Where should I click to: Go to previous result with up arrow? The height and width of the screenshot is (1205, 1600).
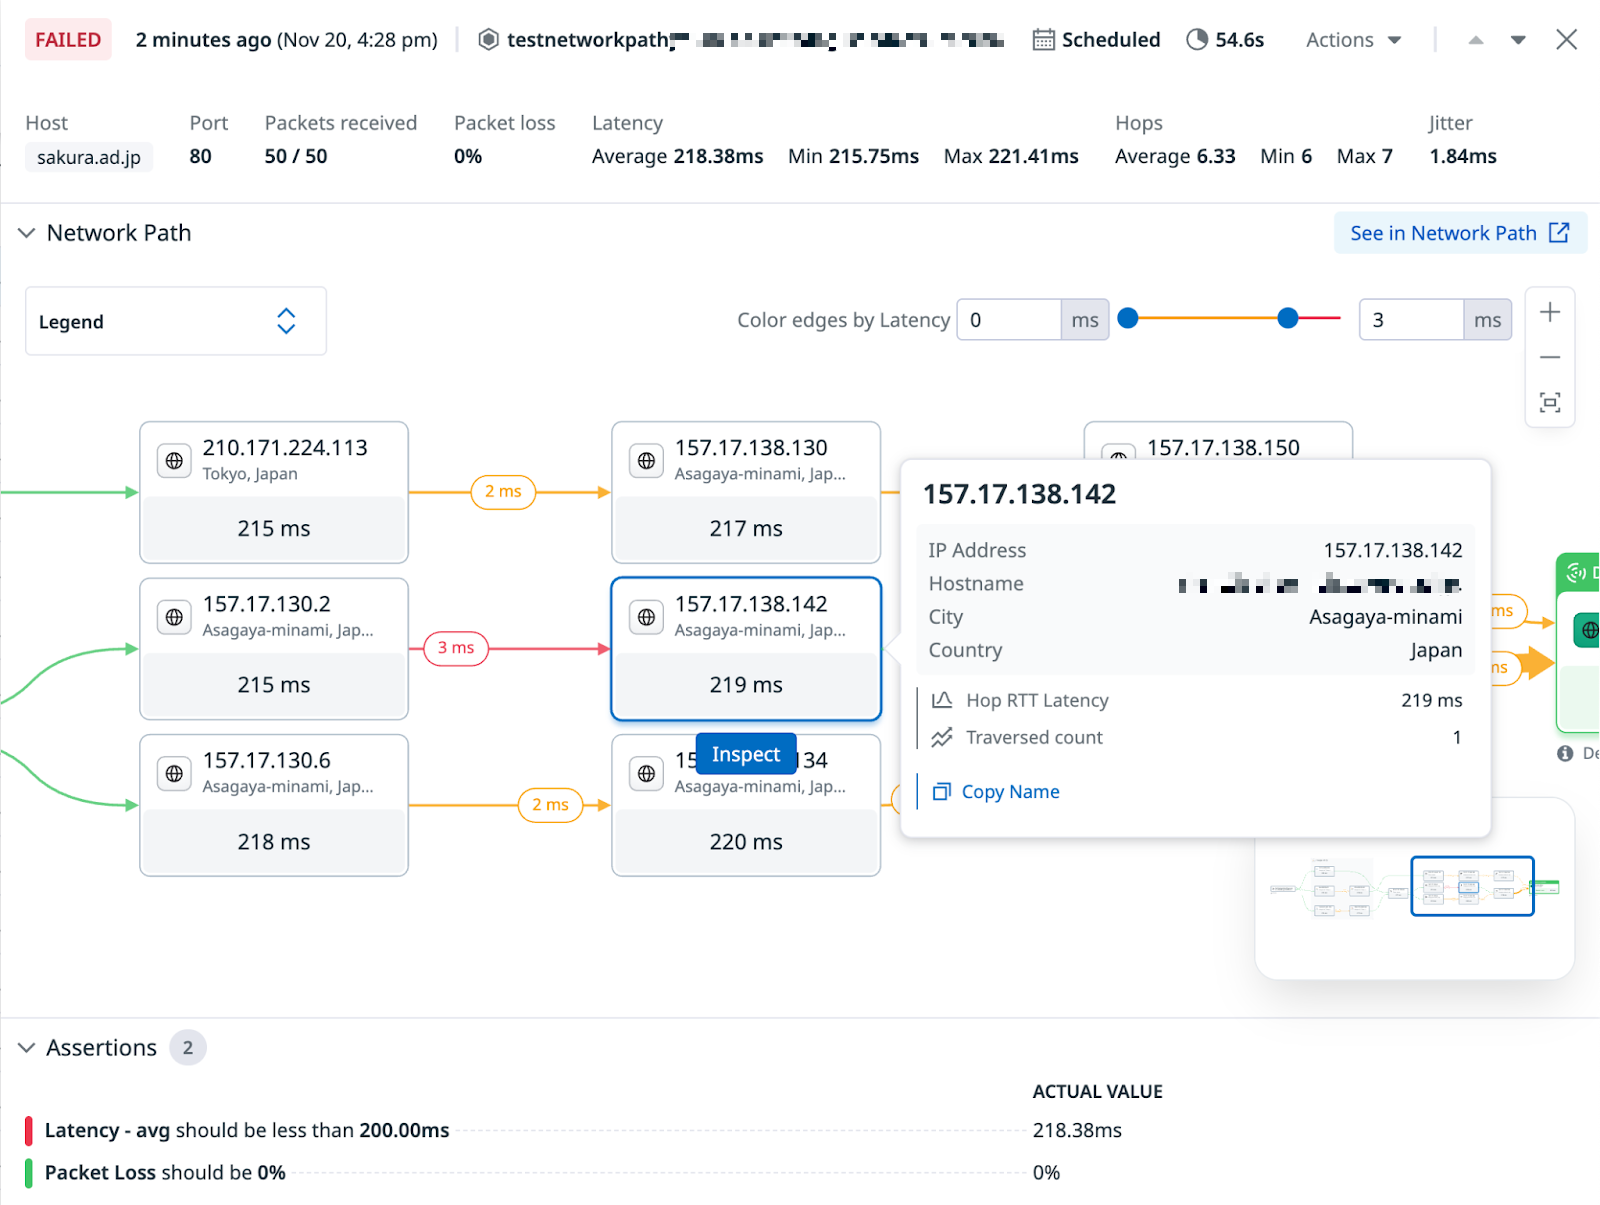(1475, 40)
